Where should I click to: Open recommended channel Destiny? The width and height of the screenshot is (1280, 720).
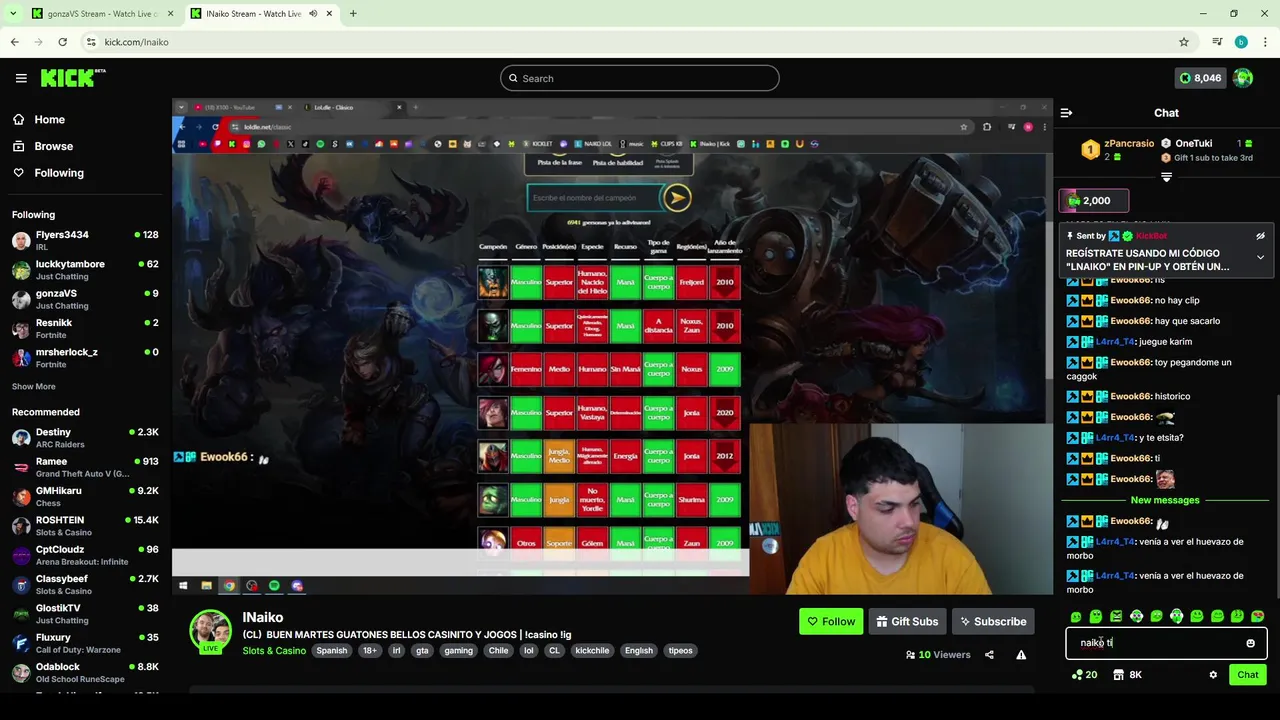click(x=85, y=438)
